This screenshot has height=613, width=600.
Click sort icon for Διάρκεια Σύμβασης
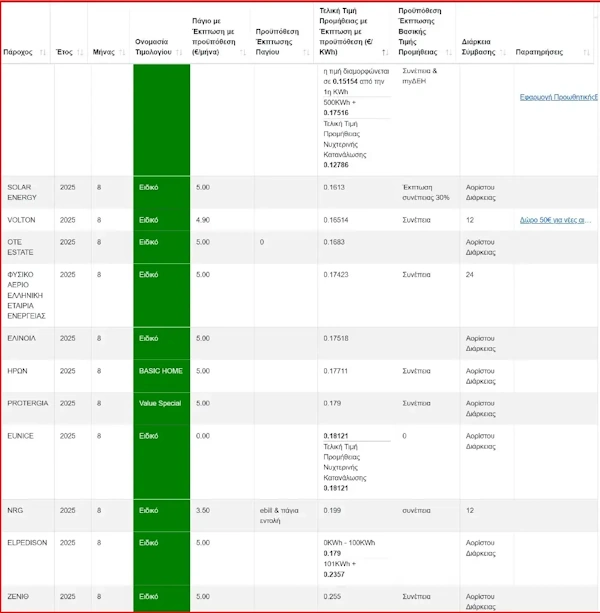point(504,52)
